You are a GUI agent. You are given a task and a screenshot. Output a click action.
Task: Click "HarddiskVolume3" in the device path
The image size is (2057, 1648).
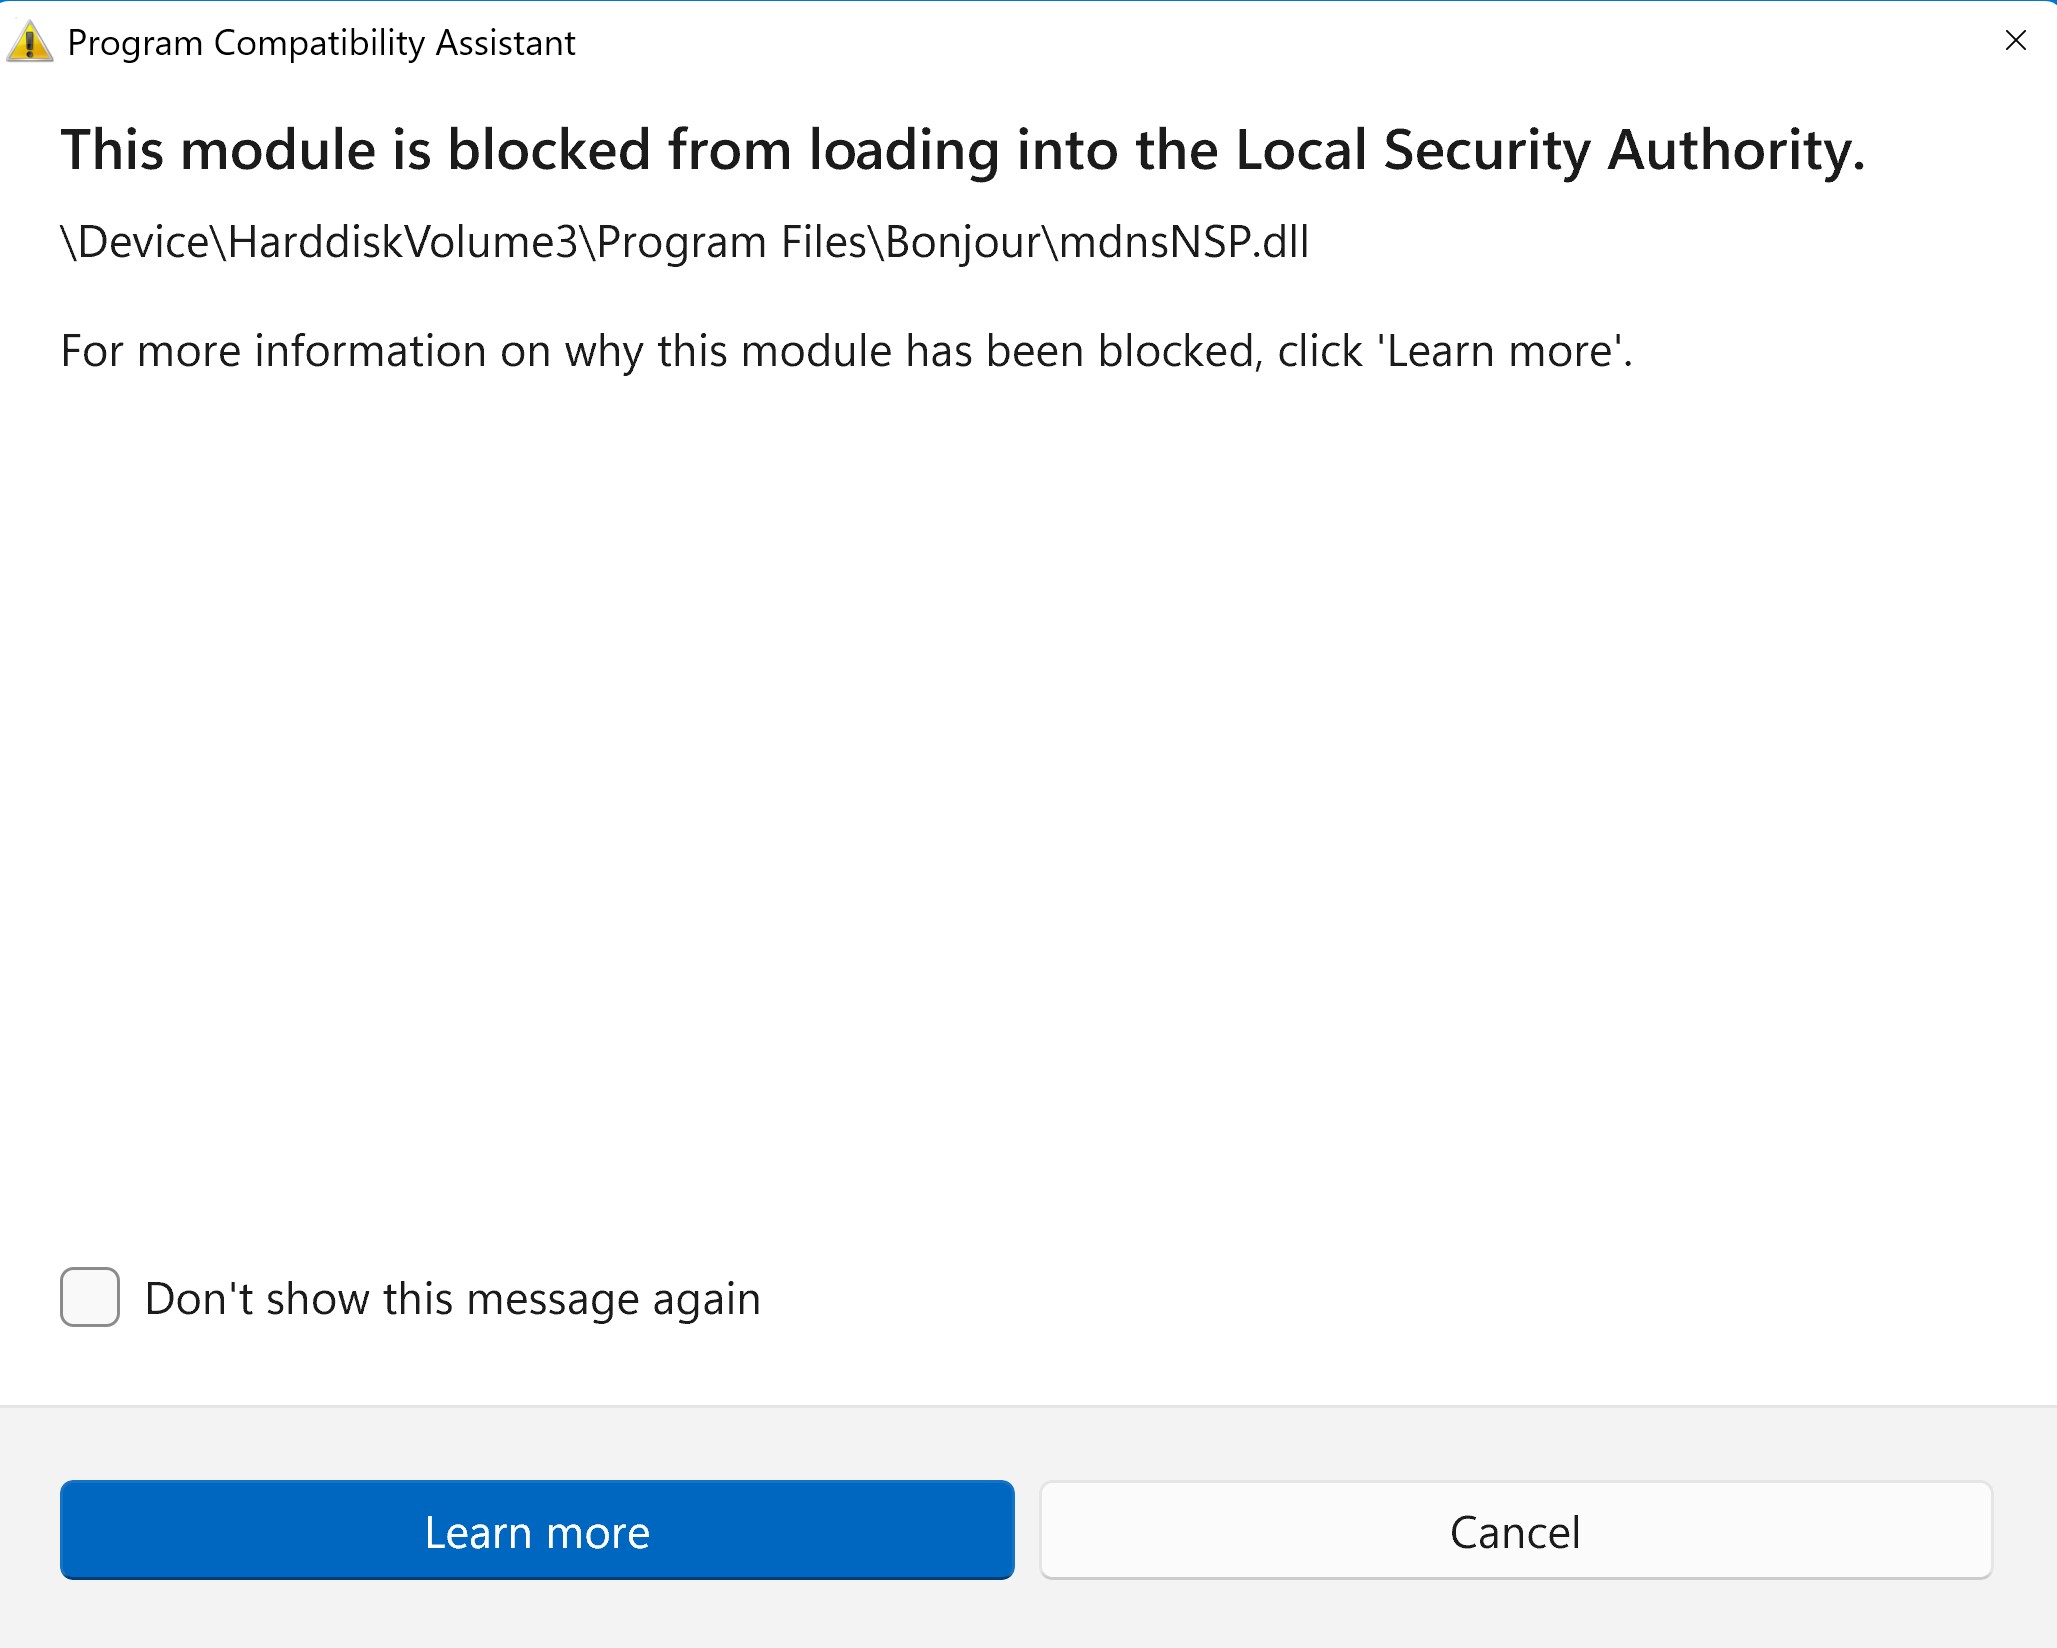point(403,242)
